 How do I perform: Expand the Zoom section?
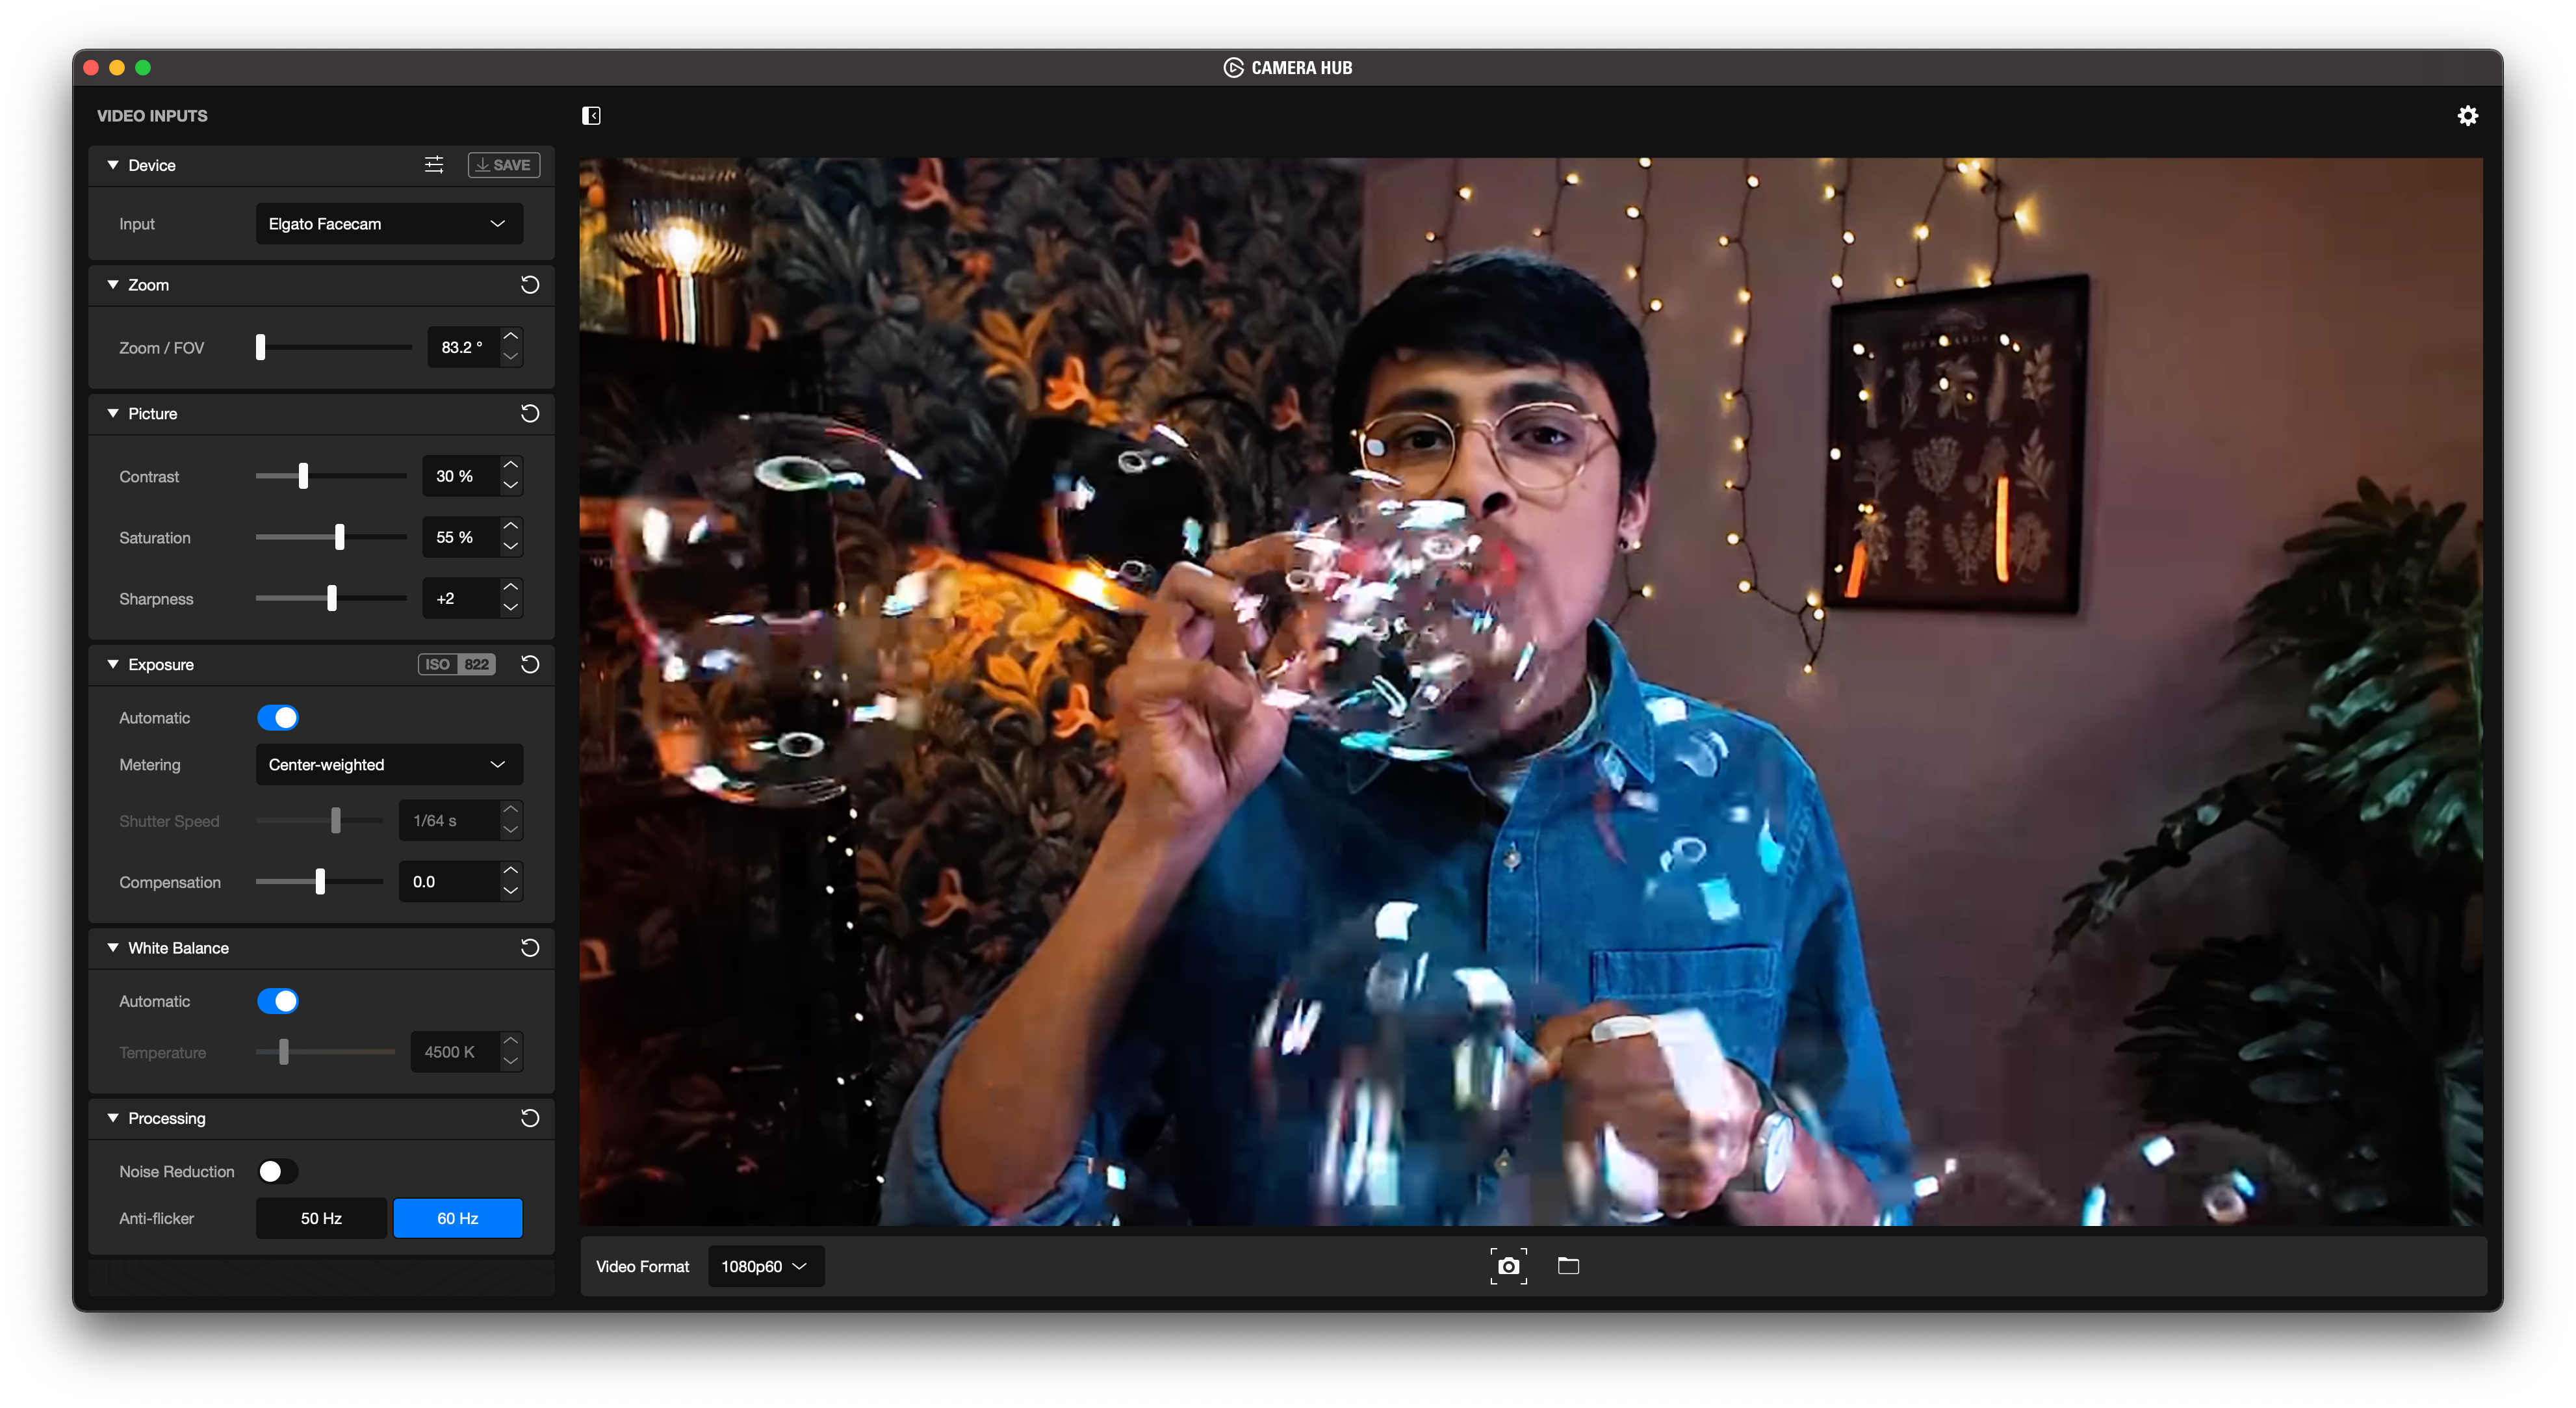pyautogui.click(x=114, y=284)
